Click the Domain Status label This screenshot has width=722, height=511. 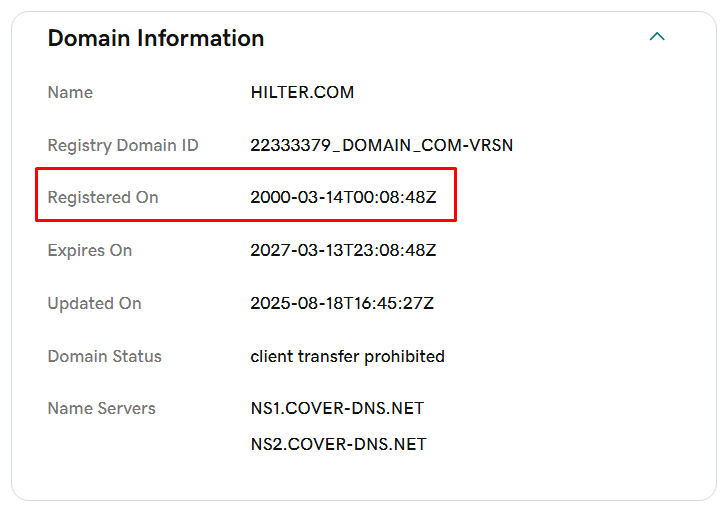pyautogui.click(x=104, y=356)
